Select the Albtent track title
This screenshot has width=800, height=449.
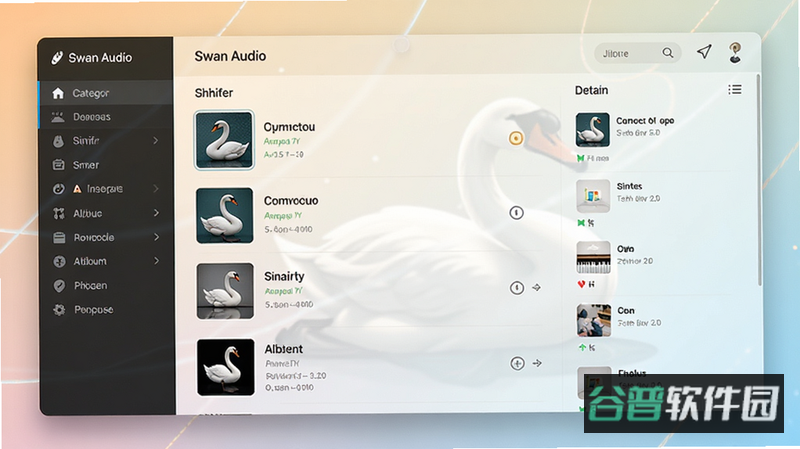point(284,350)
